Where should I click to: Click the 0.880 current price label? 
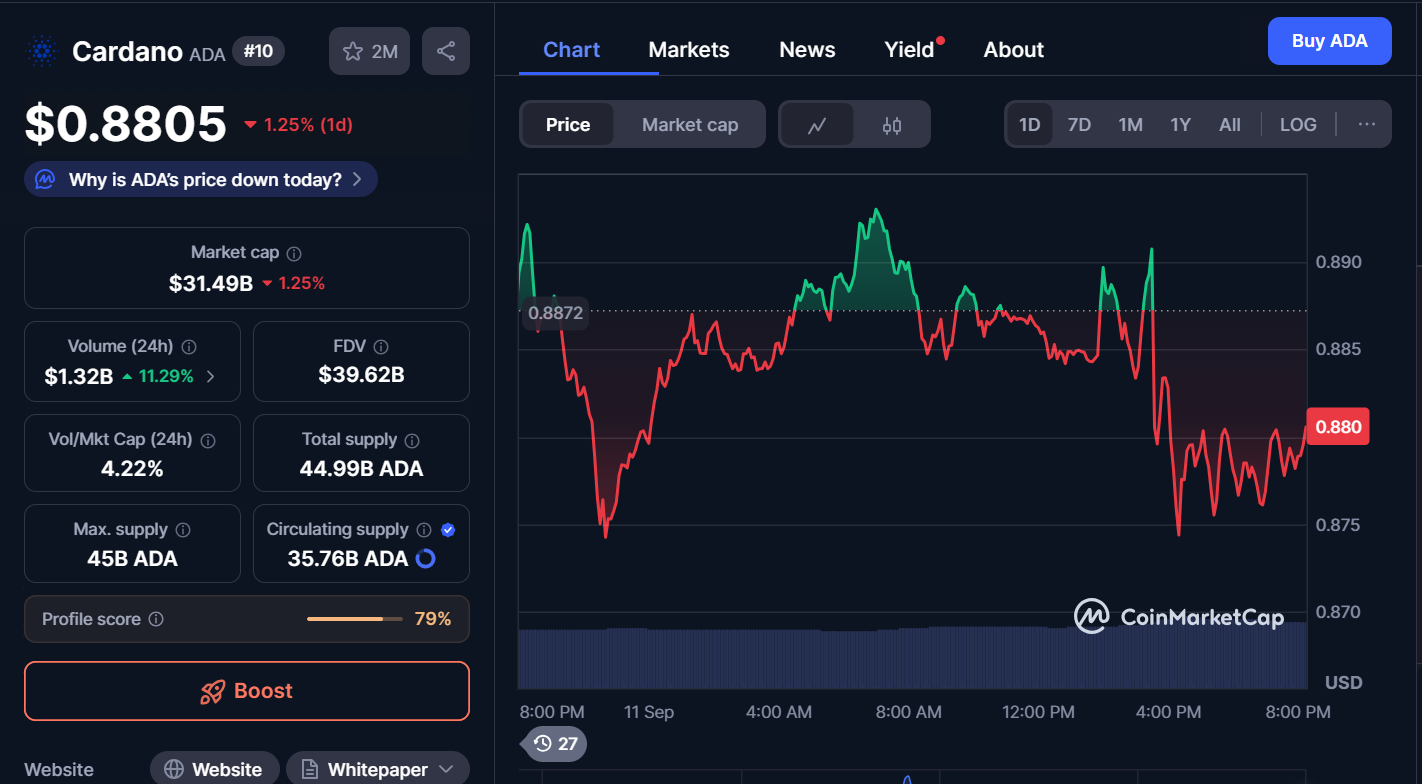(x=1338, y=427)
